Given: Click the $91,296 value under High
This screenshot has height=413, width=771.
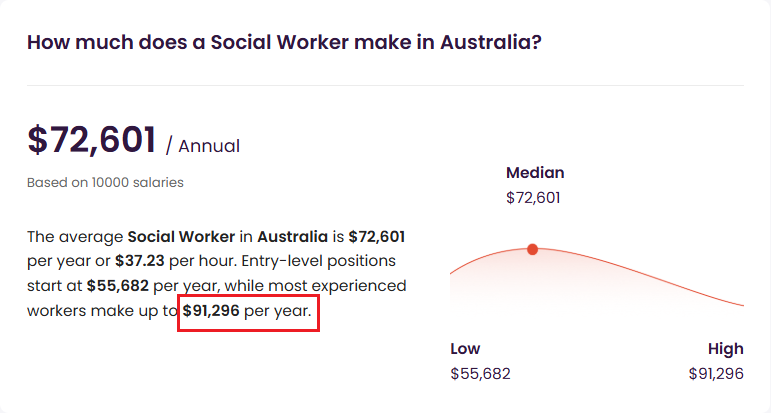Looking at the screenshot, I should (x=716, y=373).
